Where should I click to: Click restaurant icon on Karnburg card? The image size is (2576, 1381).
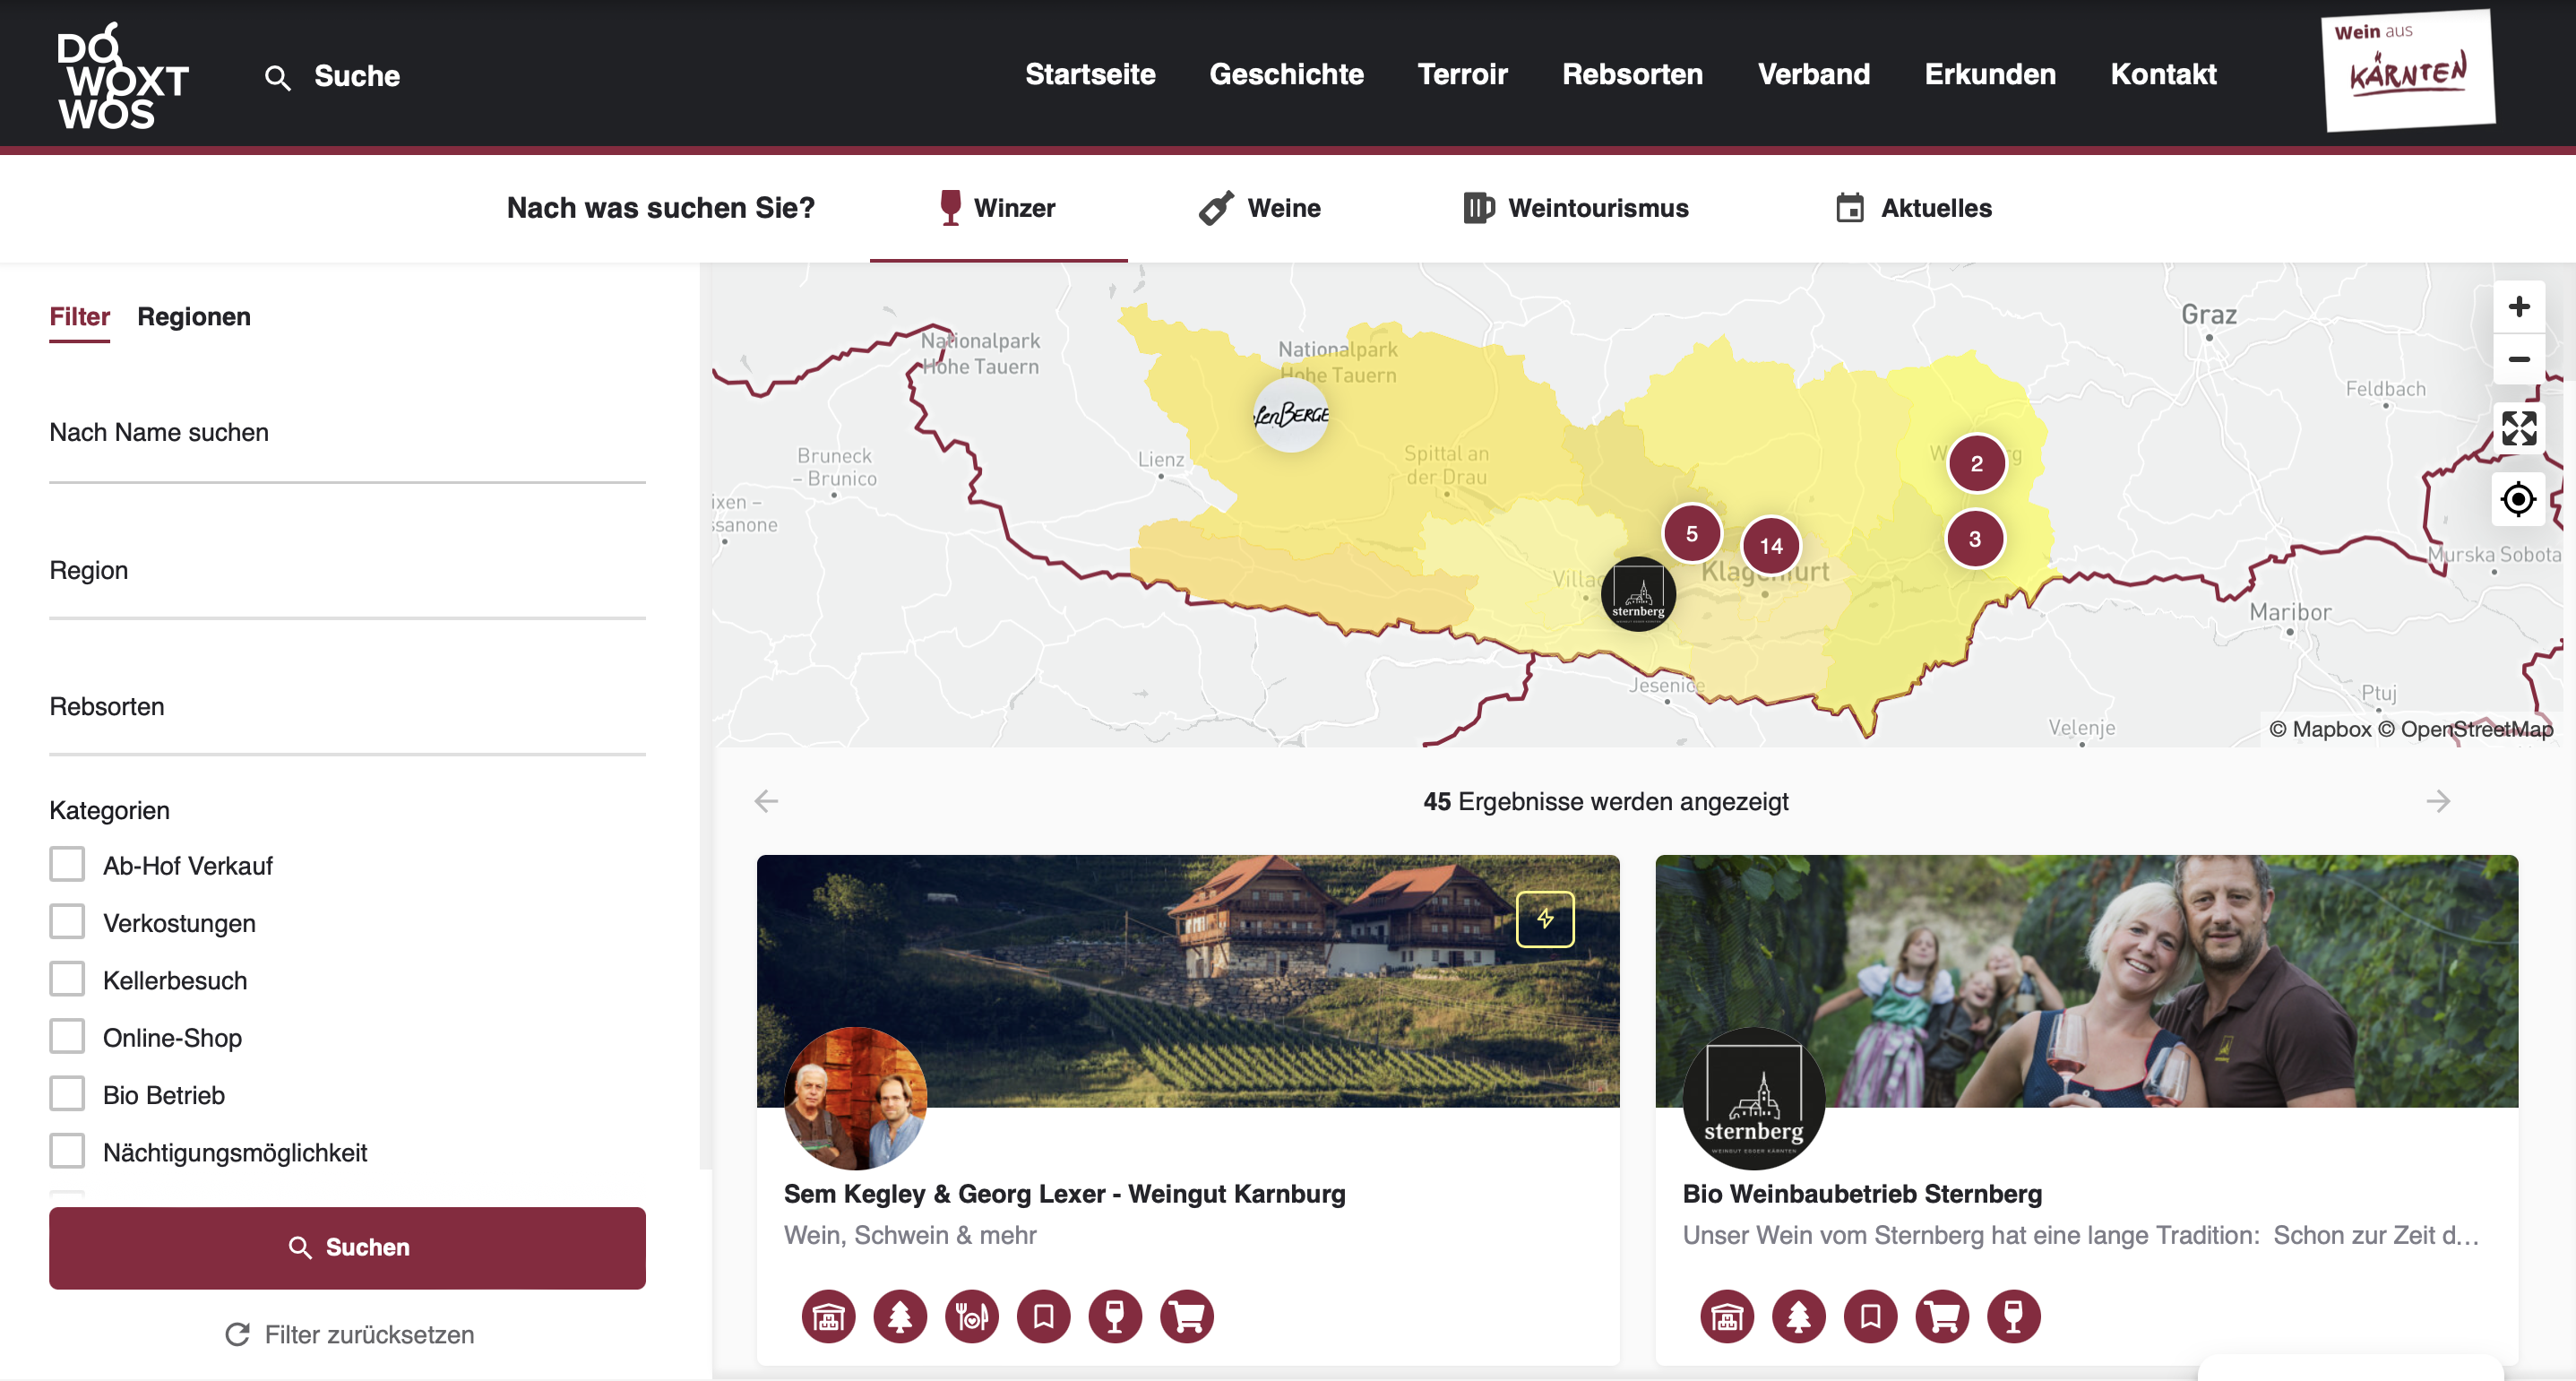(x=972, y=1316)
